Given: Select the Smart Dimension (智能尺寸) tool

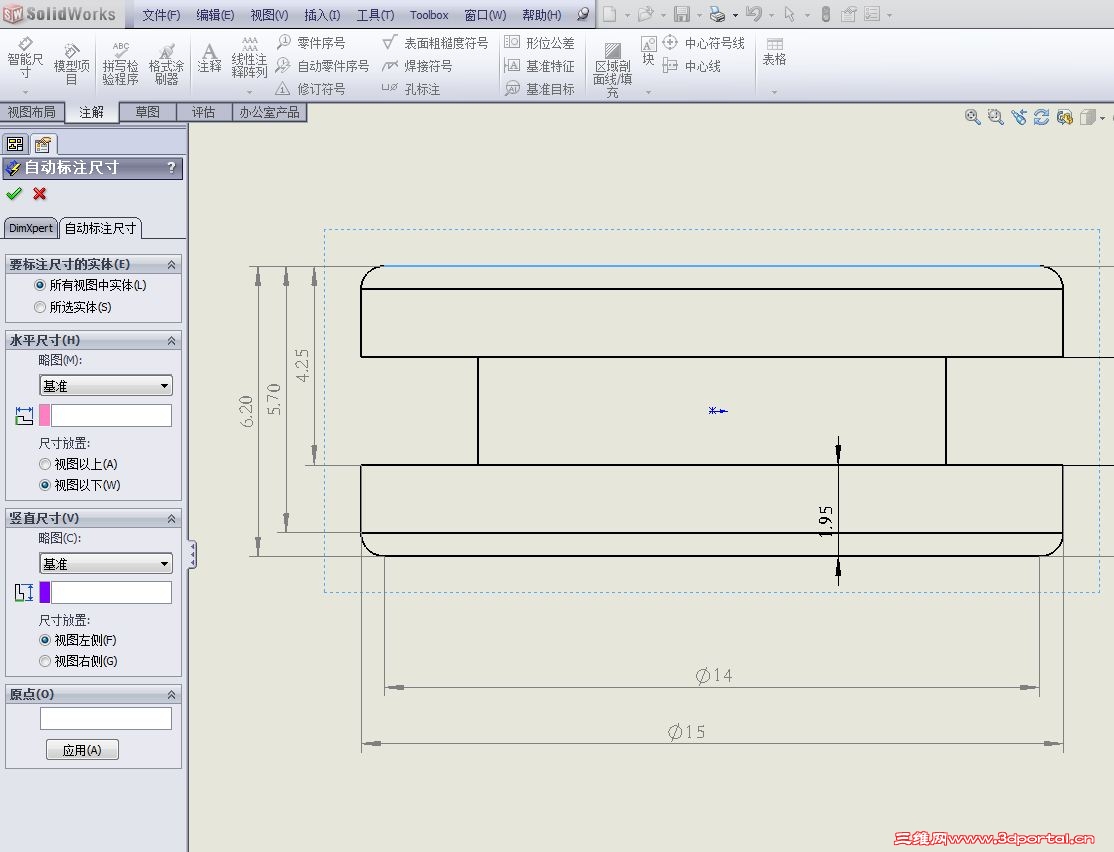Looking at the screenshot, I should tap(25, 58).
